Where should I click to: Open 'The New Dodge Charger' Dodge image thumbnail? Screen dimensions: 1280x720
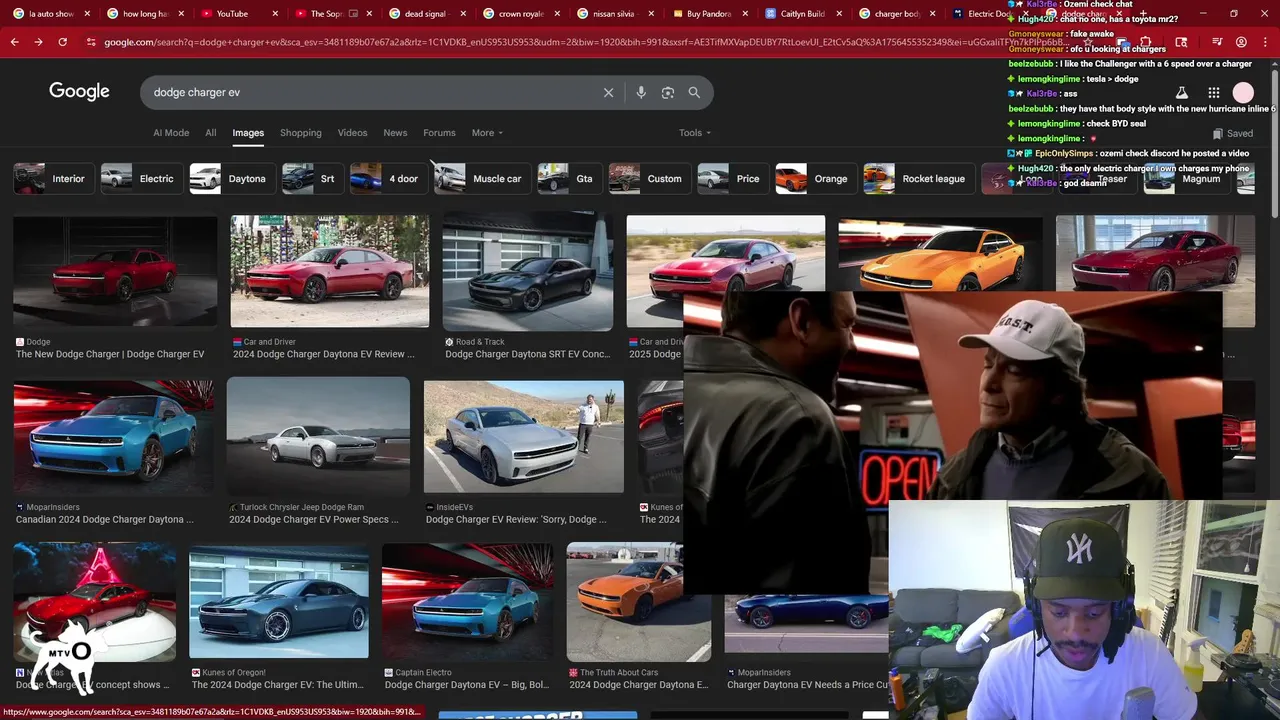point(115,271)
